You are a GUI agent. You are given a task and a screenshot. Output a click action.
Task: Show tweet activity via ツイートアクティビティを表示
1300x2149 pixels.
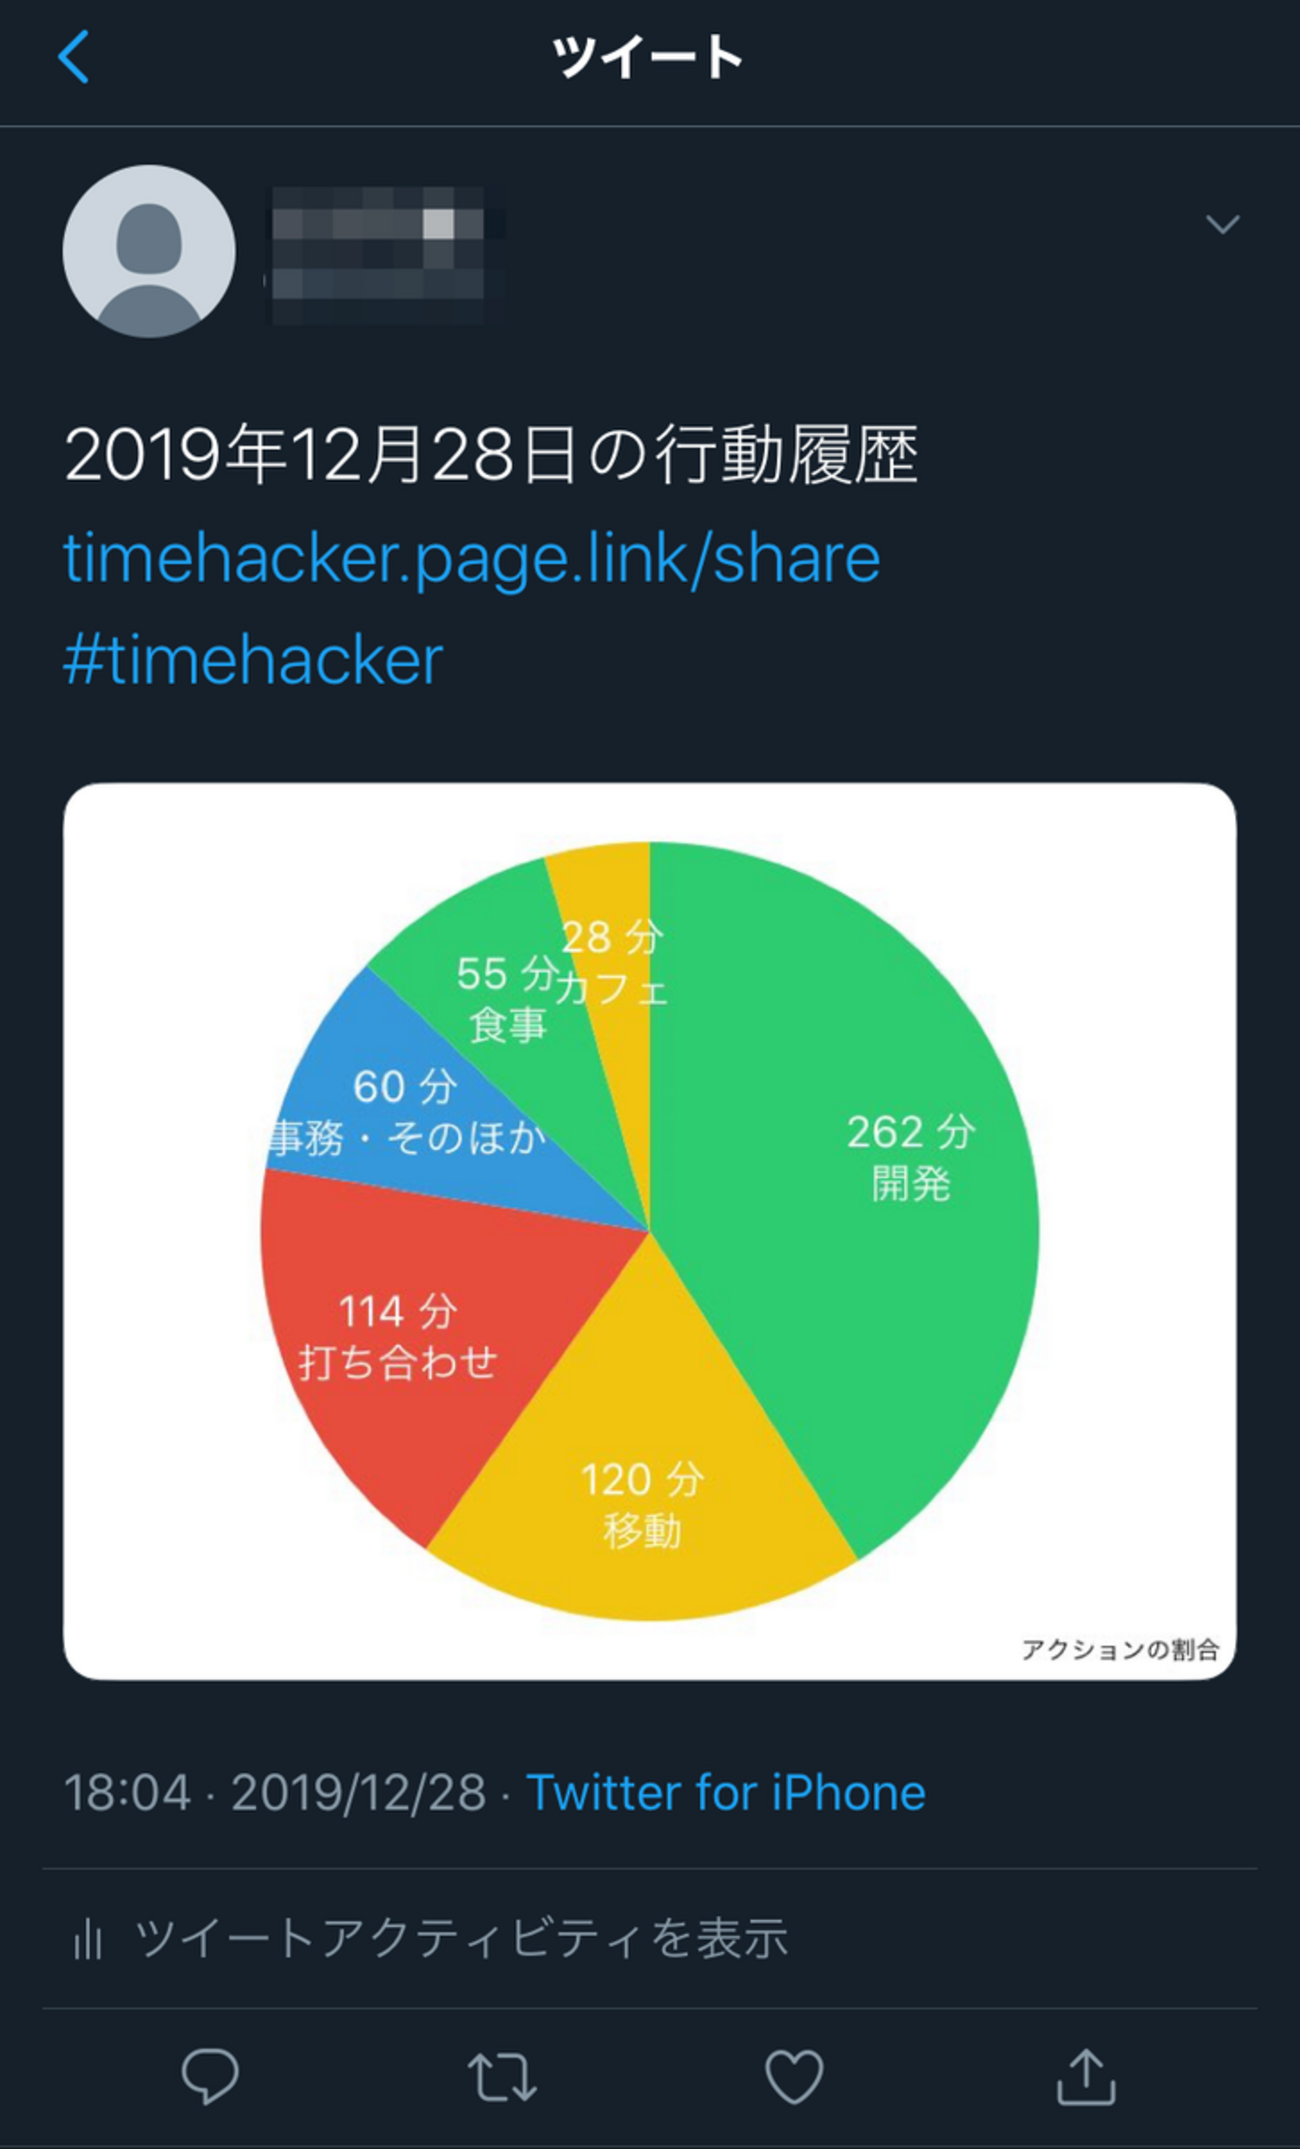coord(461,1938)
